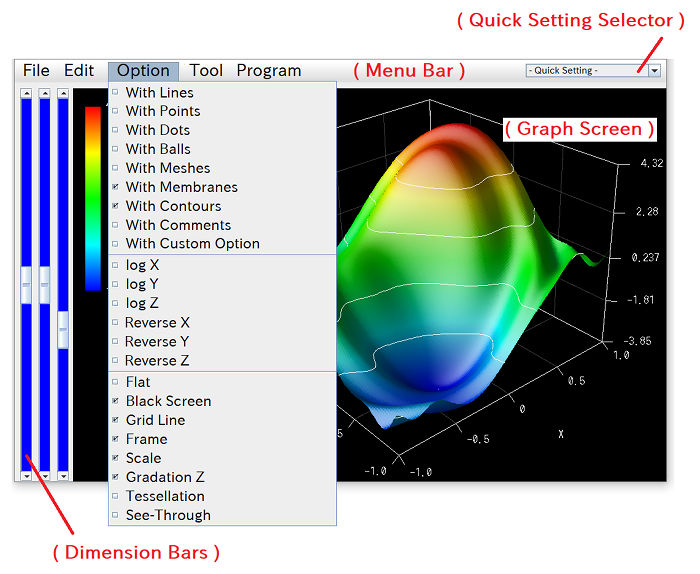The height and width of the screenshot is (574, 700).
Task: Click the Z axis value 4.32
Action: click(x=652, y=163)
